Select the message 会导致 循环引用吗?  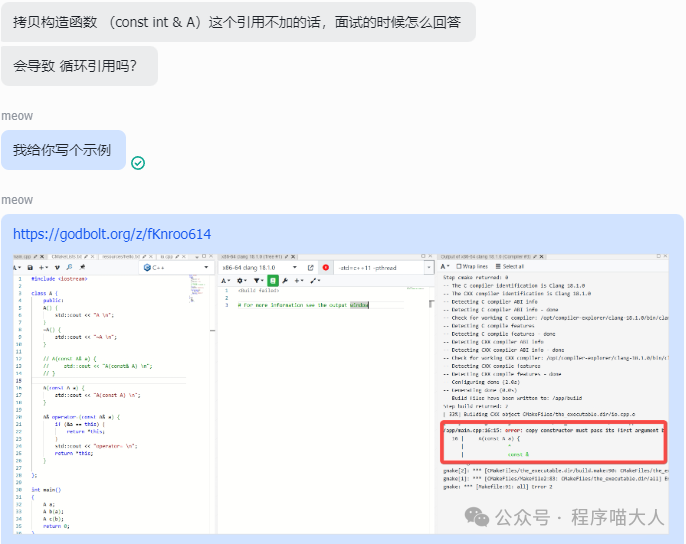(79, 66)
